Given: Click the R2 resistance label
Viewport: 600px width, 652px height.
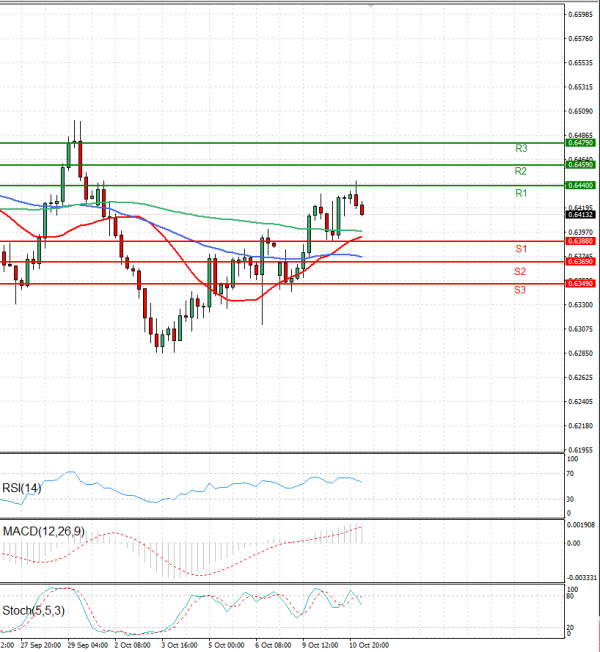Looking at the screenshot, I should [x=521, y=171].
